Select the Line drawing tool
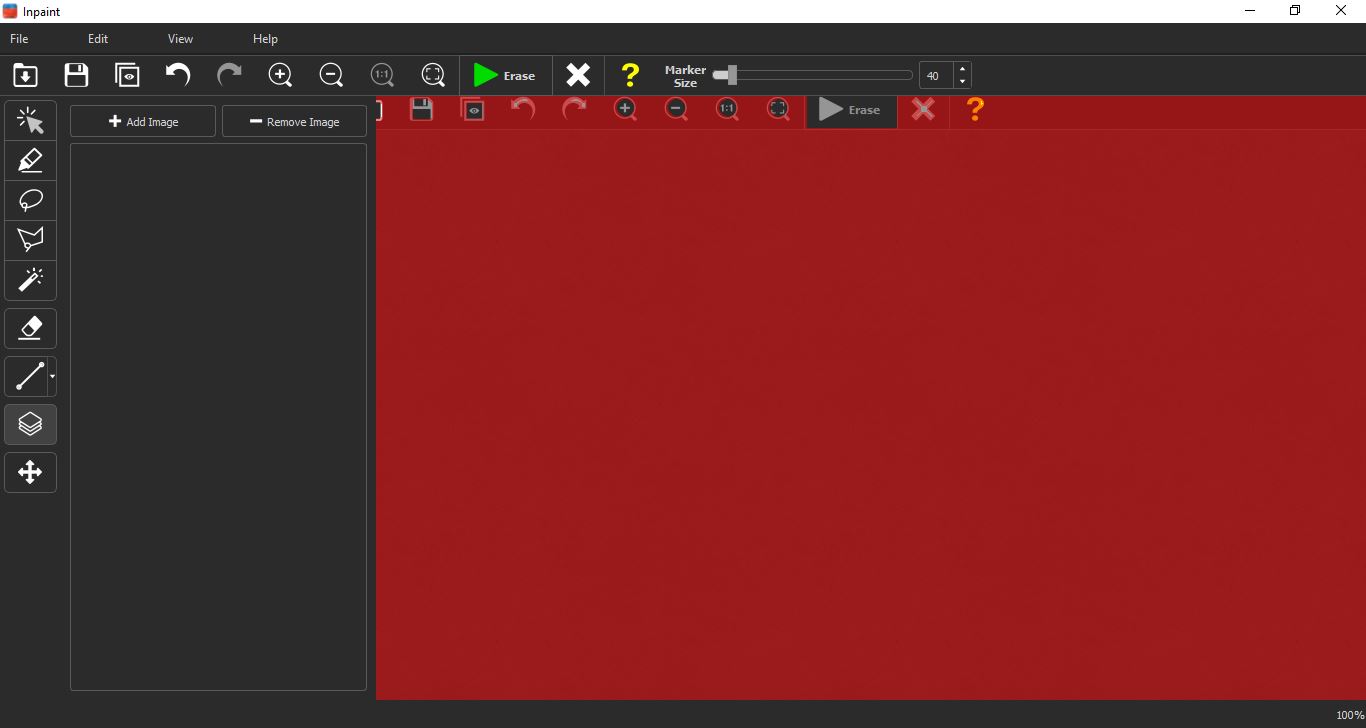The width and height of the screenshot is (1366, 728). point(26,376)
